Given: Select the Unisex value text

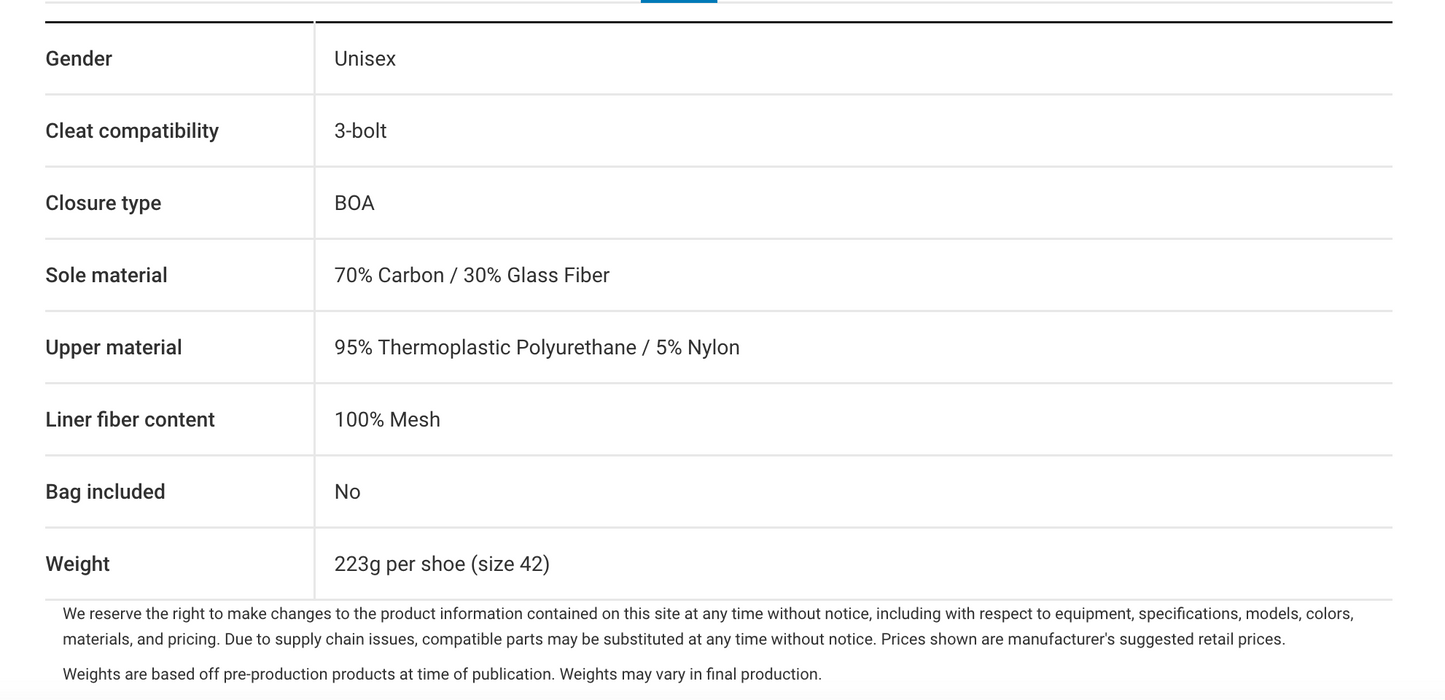Looking at the screenshot, I should point(365,59).
